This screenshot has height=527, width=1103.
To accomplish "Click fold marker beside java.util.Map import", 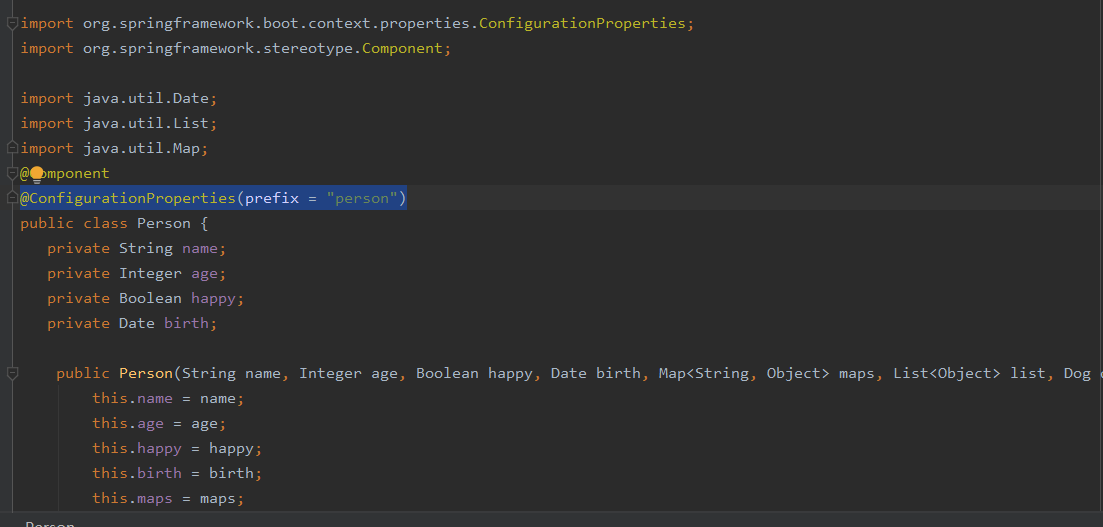I will tap(13, 148).
